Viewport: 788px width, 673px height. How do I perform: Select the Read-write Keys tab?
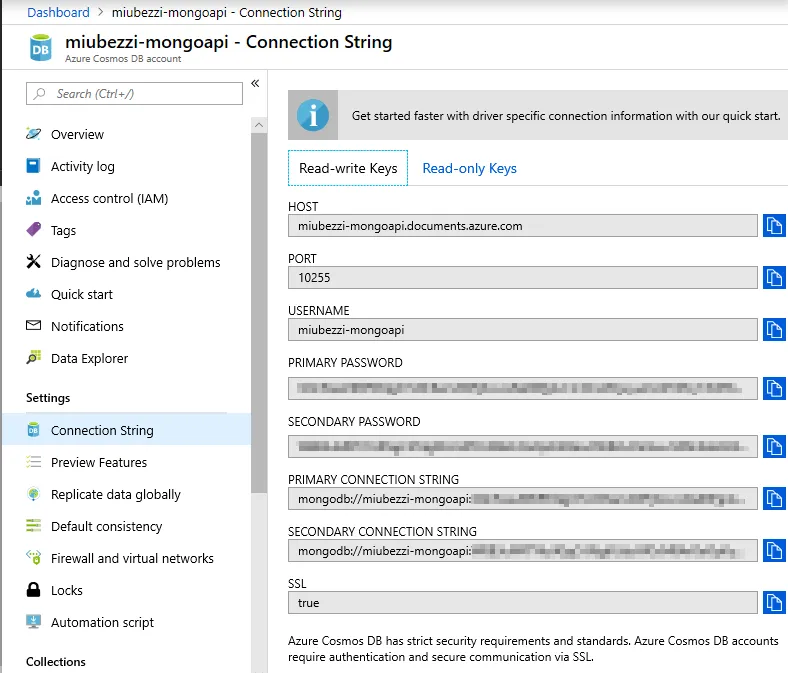tap(348, 168)
